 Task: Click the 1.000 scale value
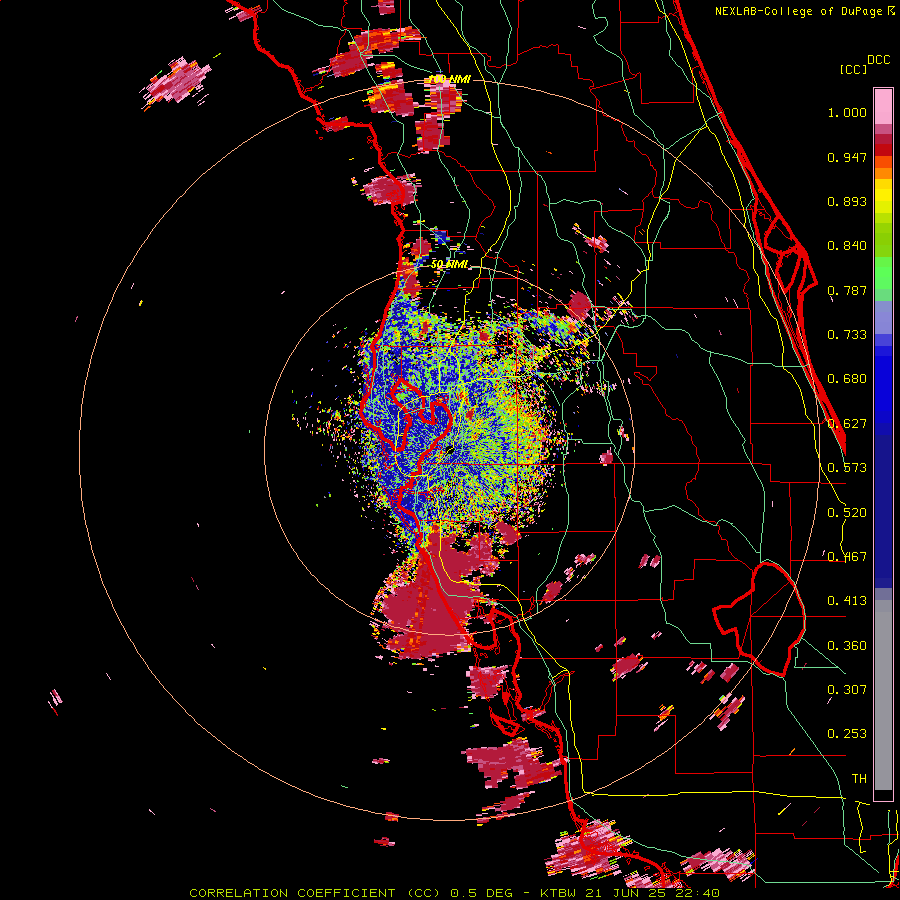pyautogui.click(x=847, y=112)
